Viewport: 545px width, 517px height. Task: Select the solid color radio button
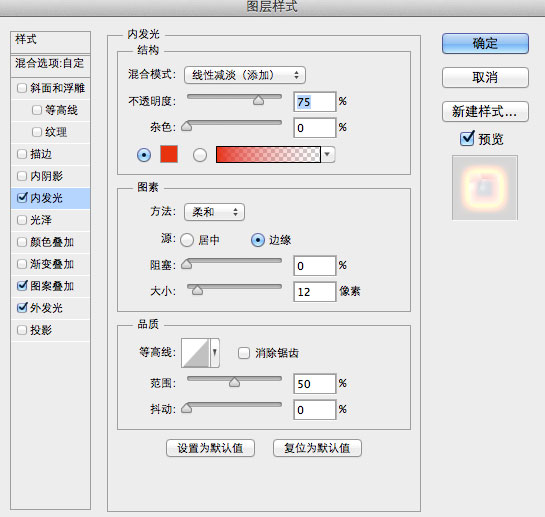coord(144,155)
